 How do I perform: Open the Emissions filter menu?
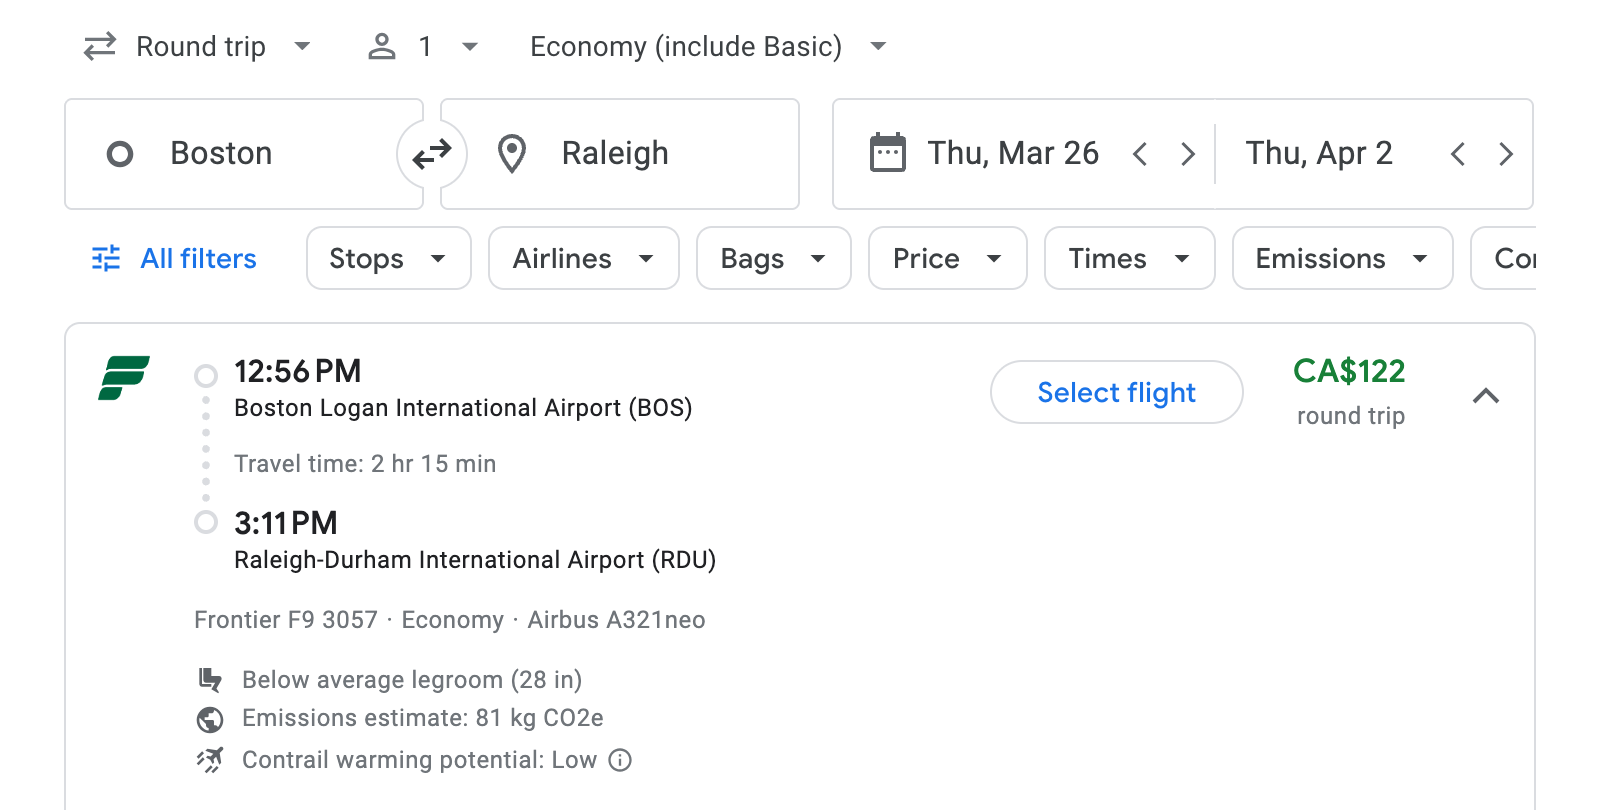(x=1342, y=258)
